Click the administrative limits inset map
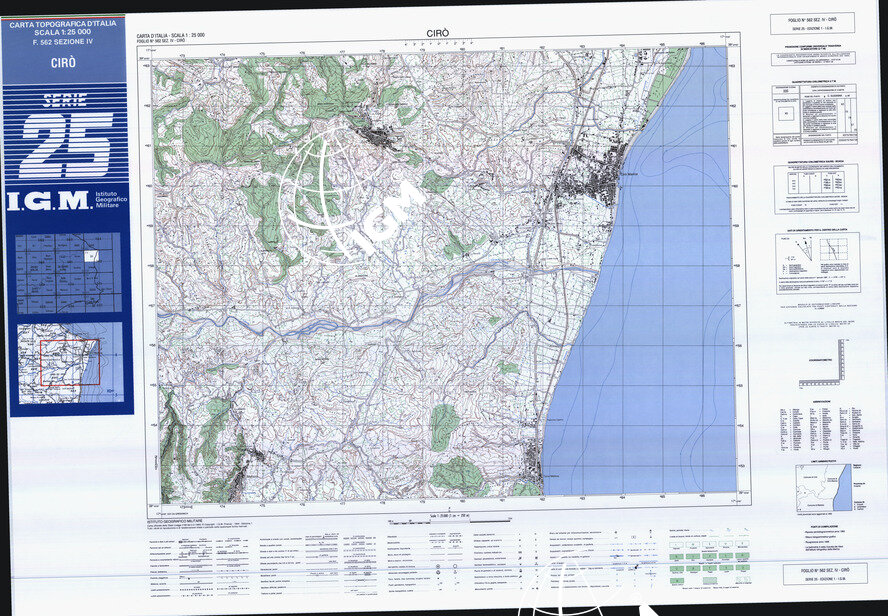888x616 pixels. tap(824, 487)
